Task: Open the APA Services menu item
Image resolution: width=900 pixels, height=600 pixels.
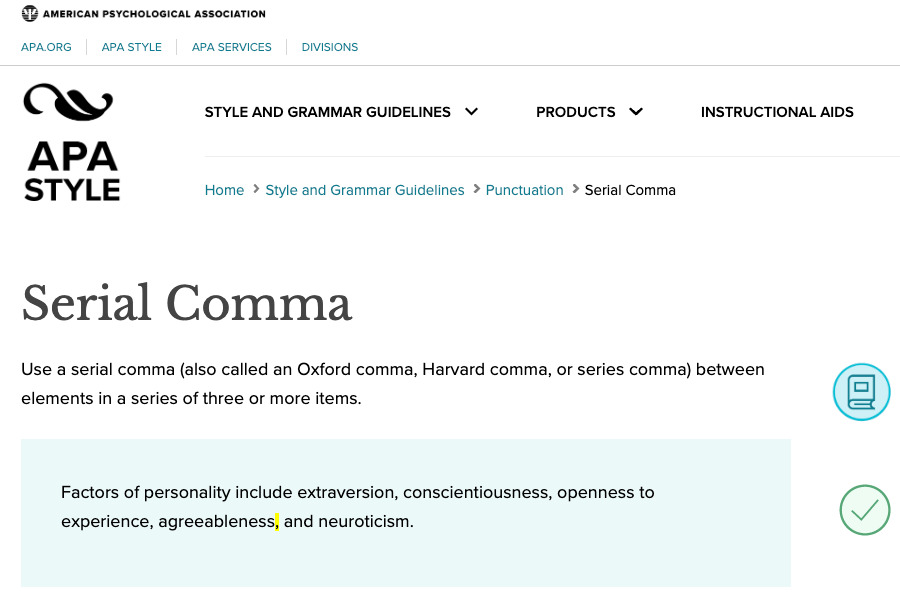Action: (231, 47)
